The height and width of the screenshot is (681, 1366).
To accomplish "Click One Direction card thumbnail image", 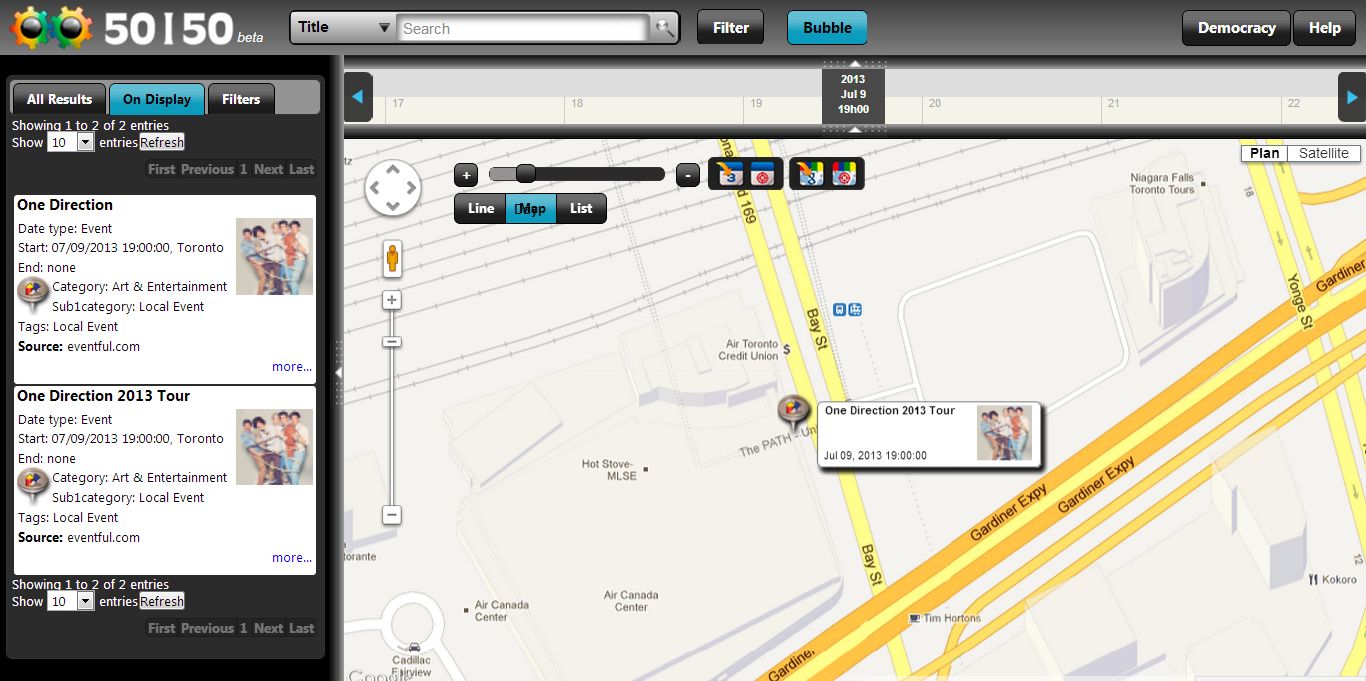I will coord(274,256).
